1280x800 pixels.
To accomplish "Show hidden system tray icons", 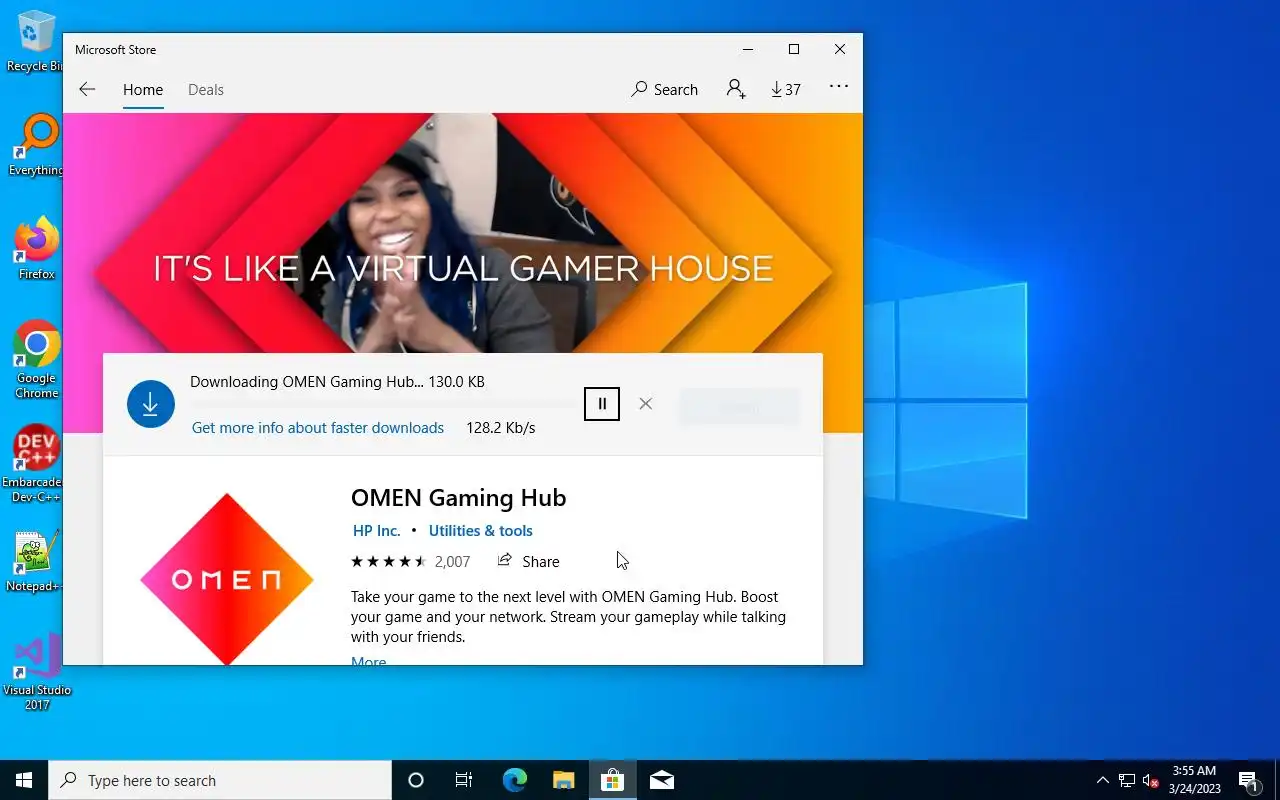I will click(1103, 780).
